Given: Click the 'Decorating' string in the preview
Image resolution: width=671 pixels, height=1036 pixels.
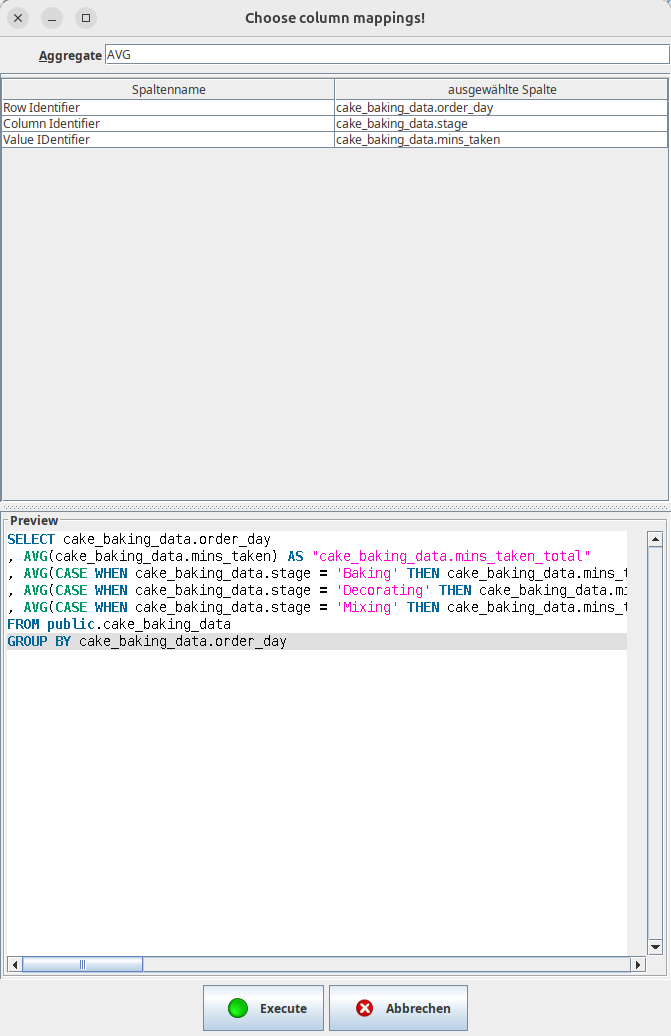Looking at the screenshot, I should click(x=383, y=590).
